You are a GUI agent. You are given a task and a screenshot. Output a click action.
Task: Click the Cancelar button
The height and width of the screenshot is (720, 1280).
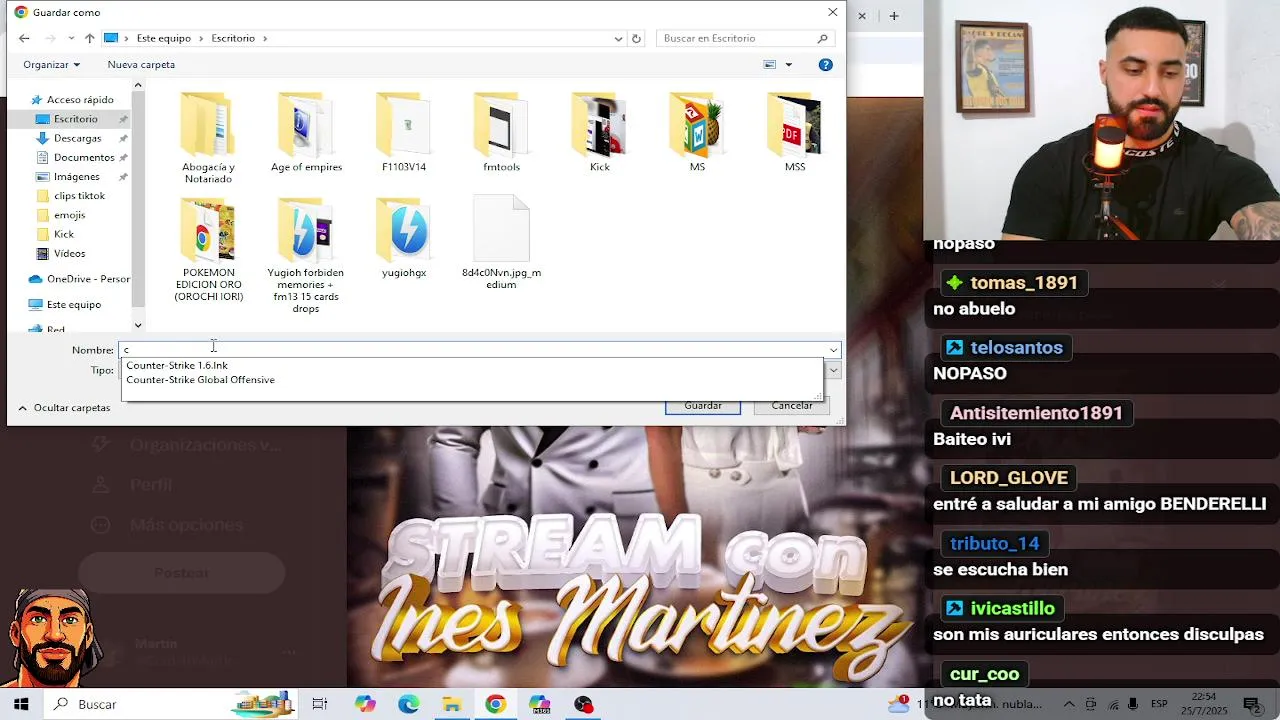click(792, 405)
